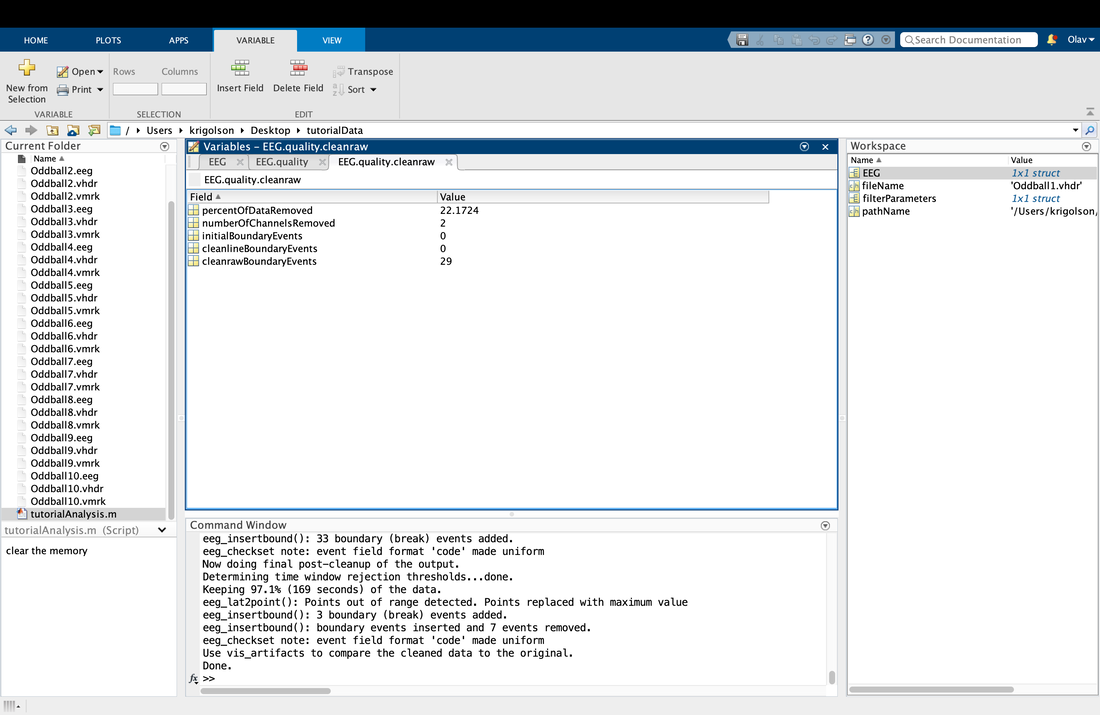Click the krigolson path segment
1100x715 pixels.
click(211, 131)
